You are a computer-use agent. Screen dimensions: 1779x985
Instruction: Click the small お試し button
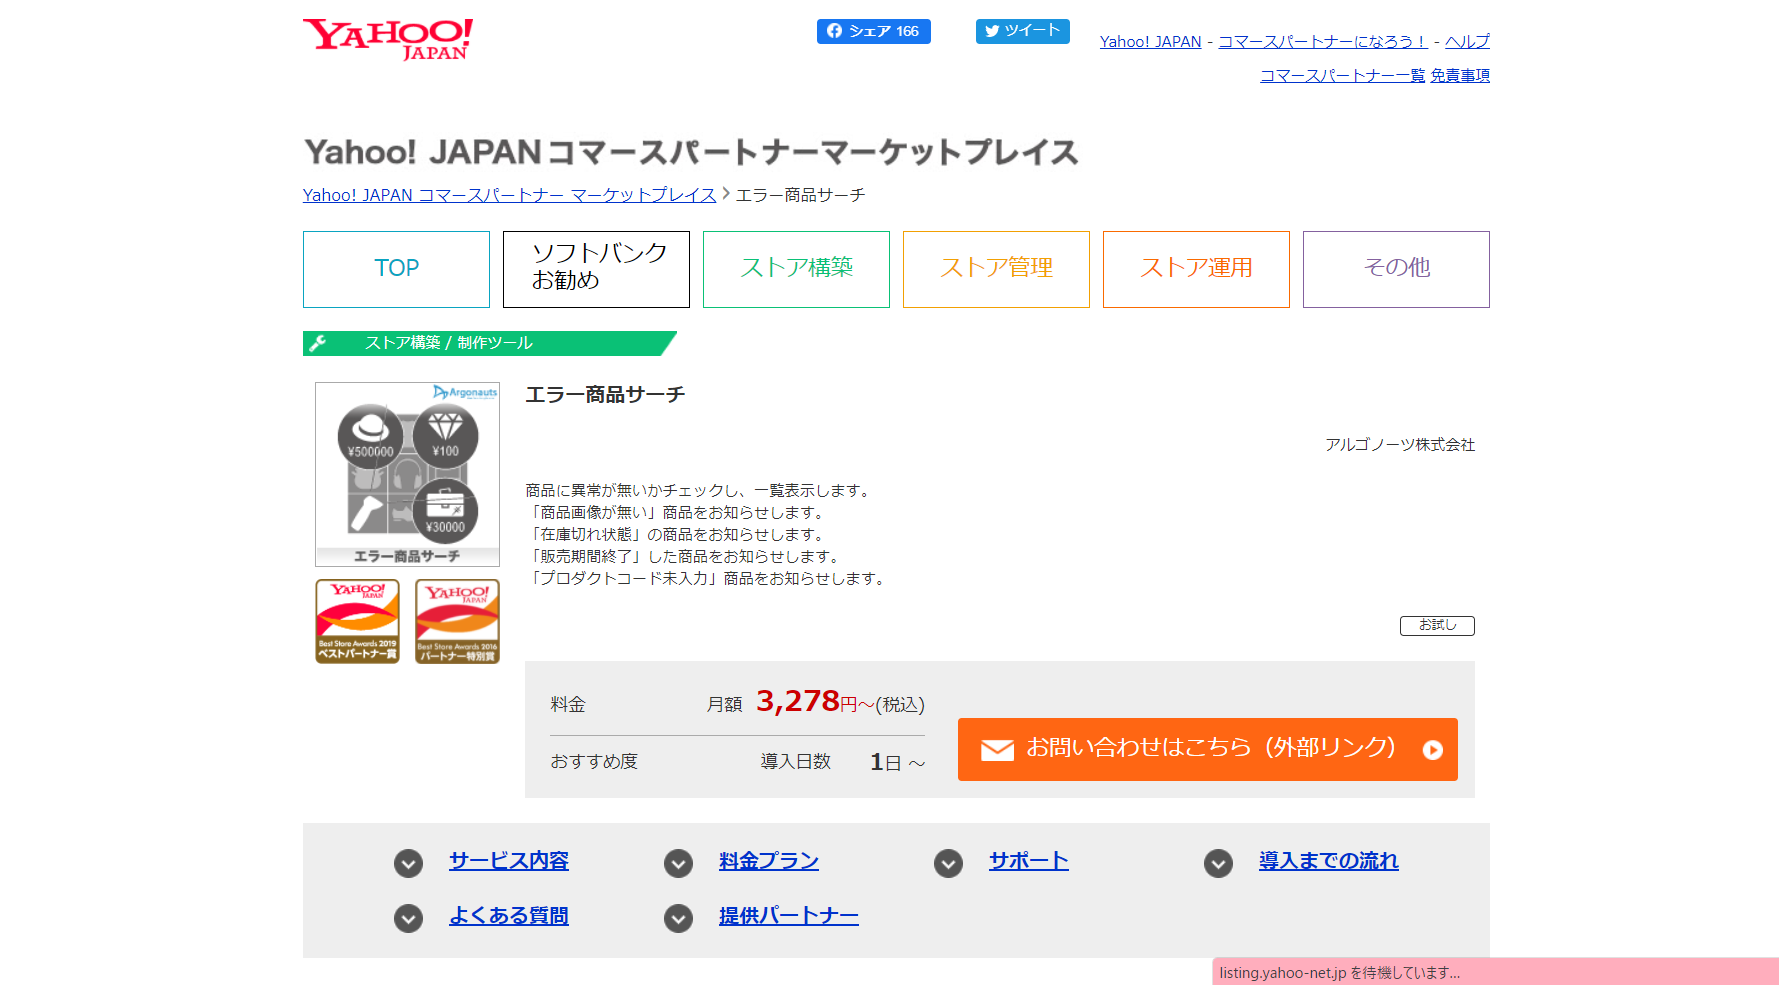pyautogui.click(x=1437, y=625)
